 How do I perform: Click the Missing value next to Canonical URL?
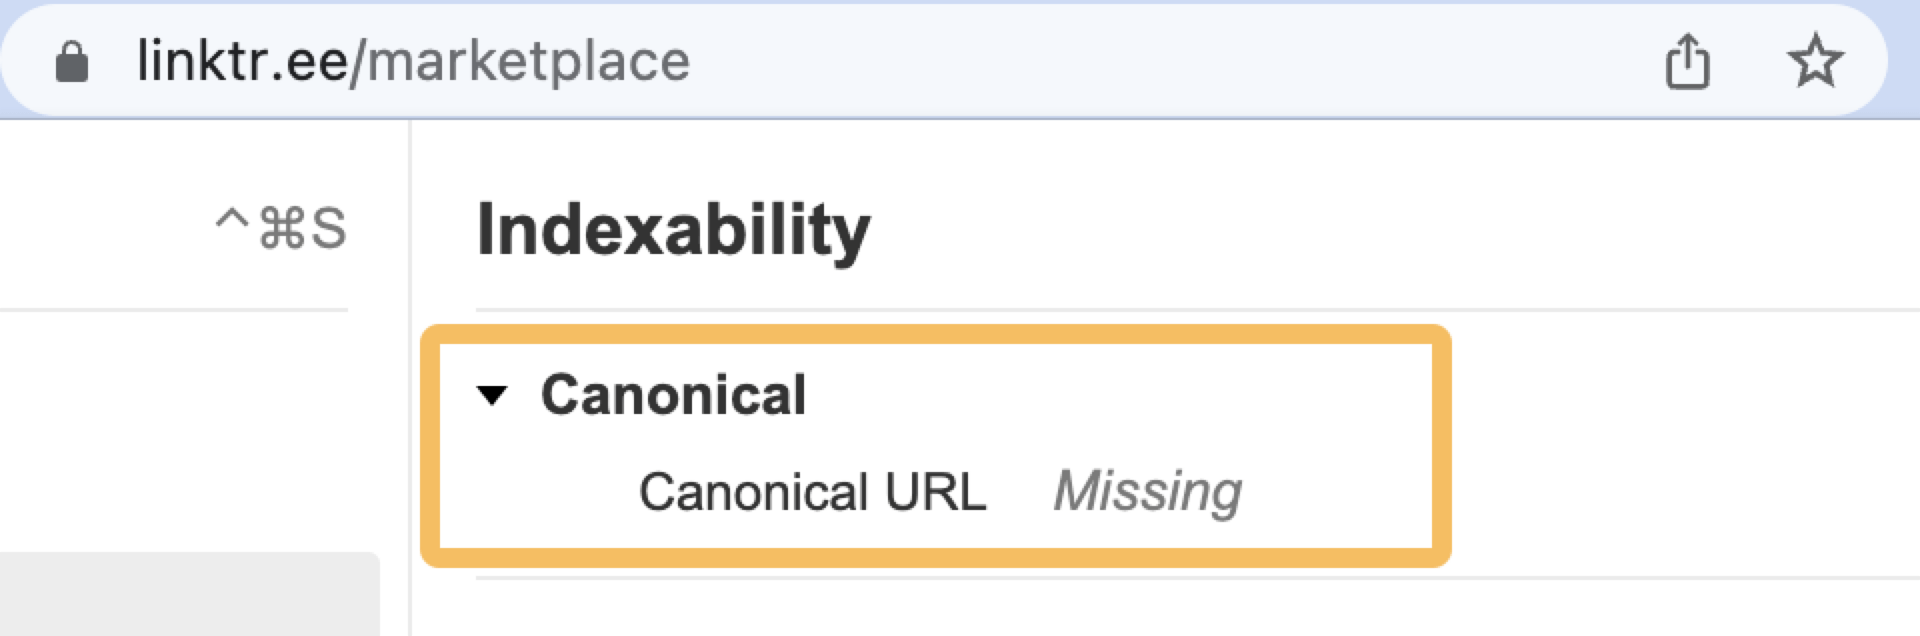pyautogui.click(x=1147, y=490)
